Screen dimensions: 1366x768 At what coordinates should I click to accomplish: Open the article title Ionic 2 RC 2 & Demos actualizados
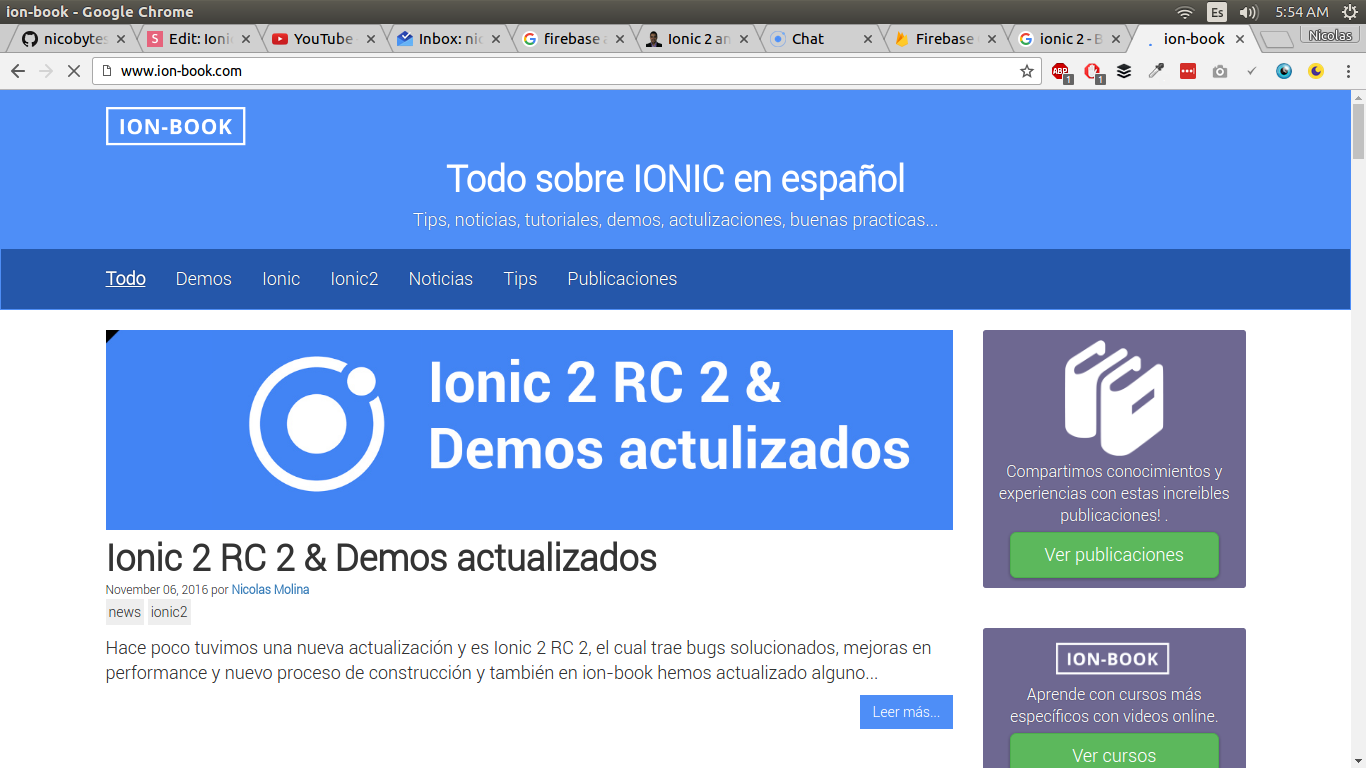coord(381,558)
